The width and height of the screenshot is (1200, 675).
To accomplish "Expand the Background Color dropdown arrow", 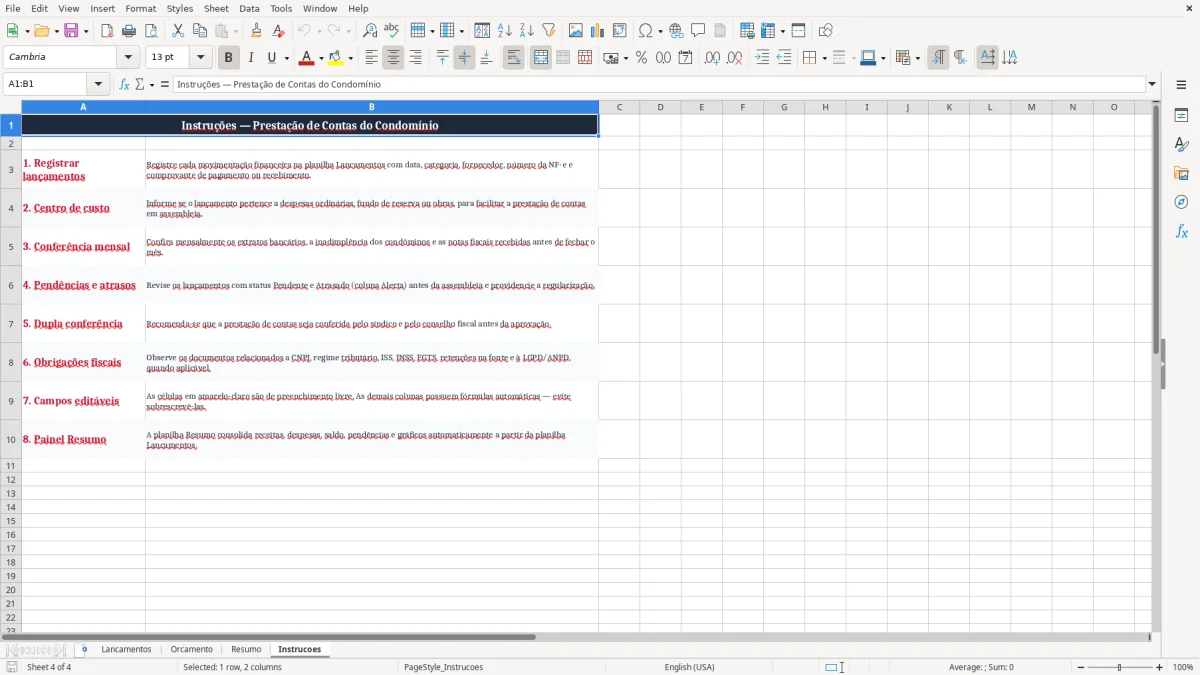I will [351, 58].
